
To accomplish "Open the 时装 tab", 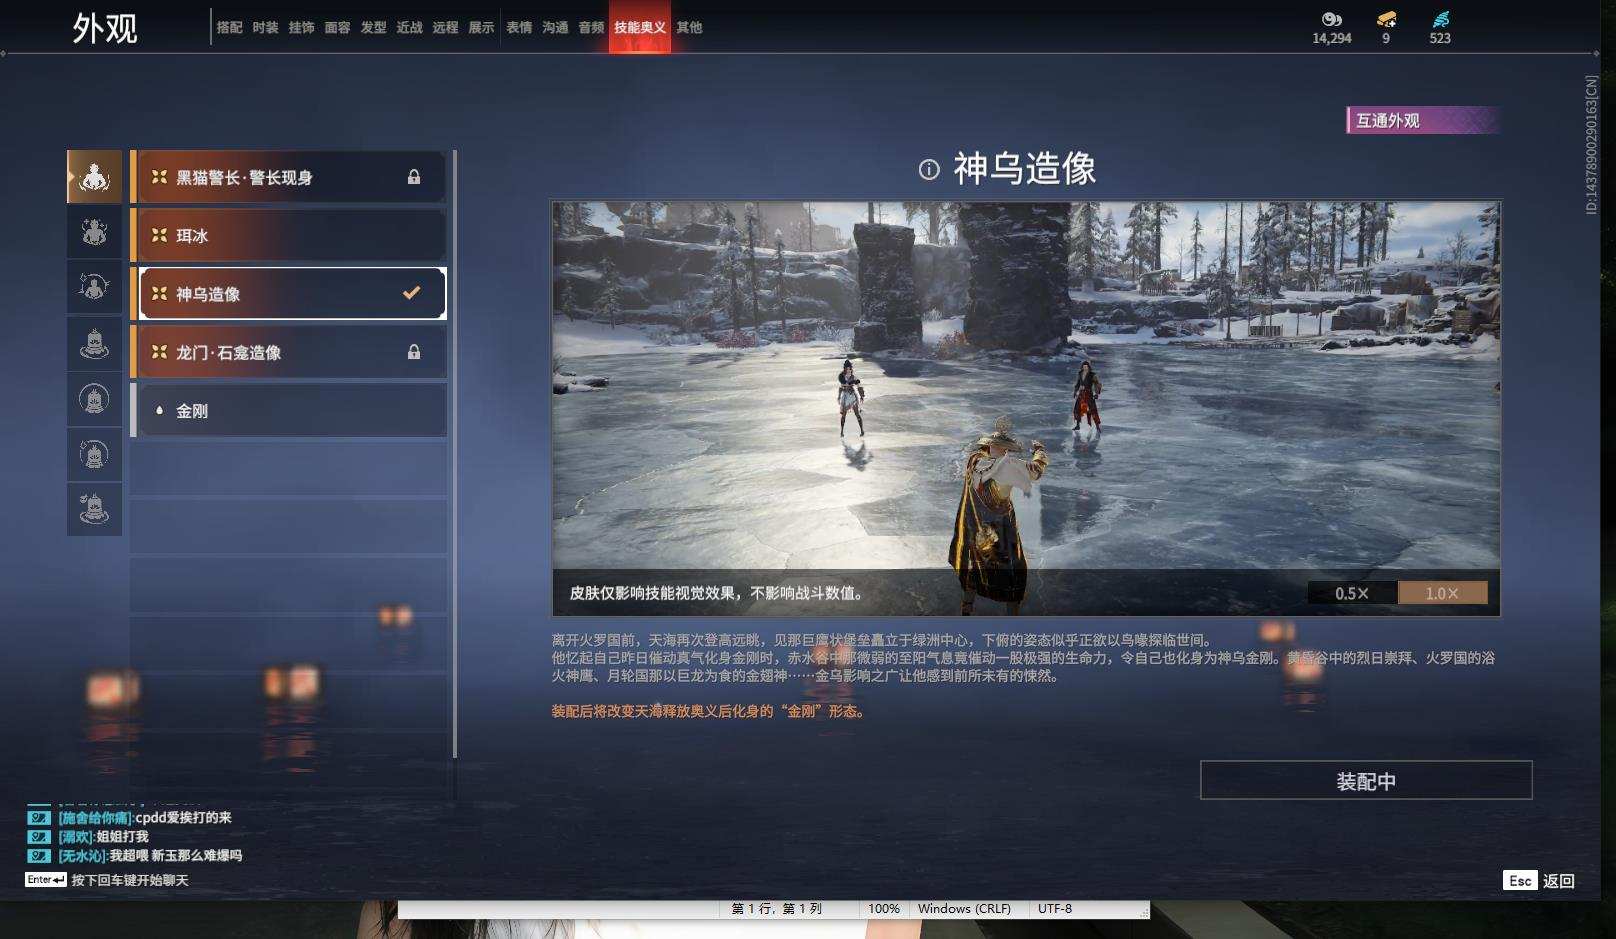I will pyautogui.click(x=266, y=27).
